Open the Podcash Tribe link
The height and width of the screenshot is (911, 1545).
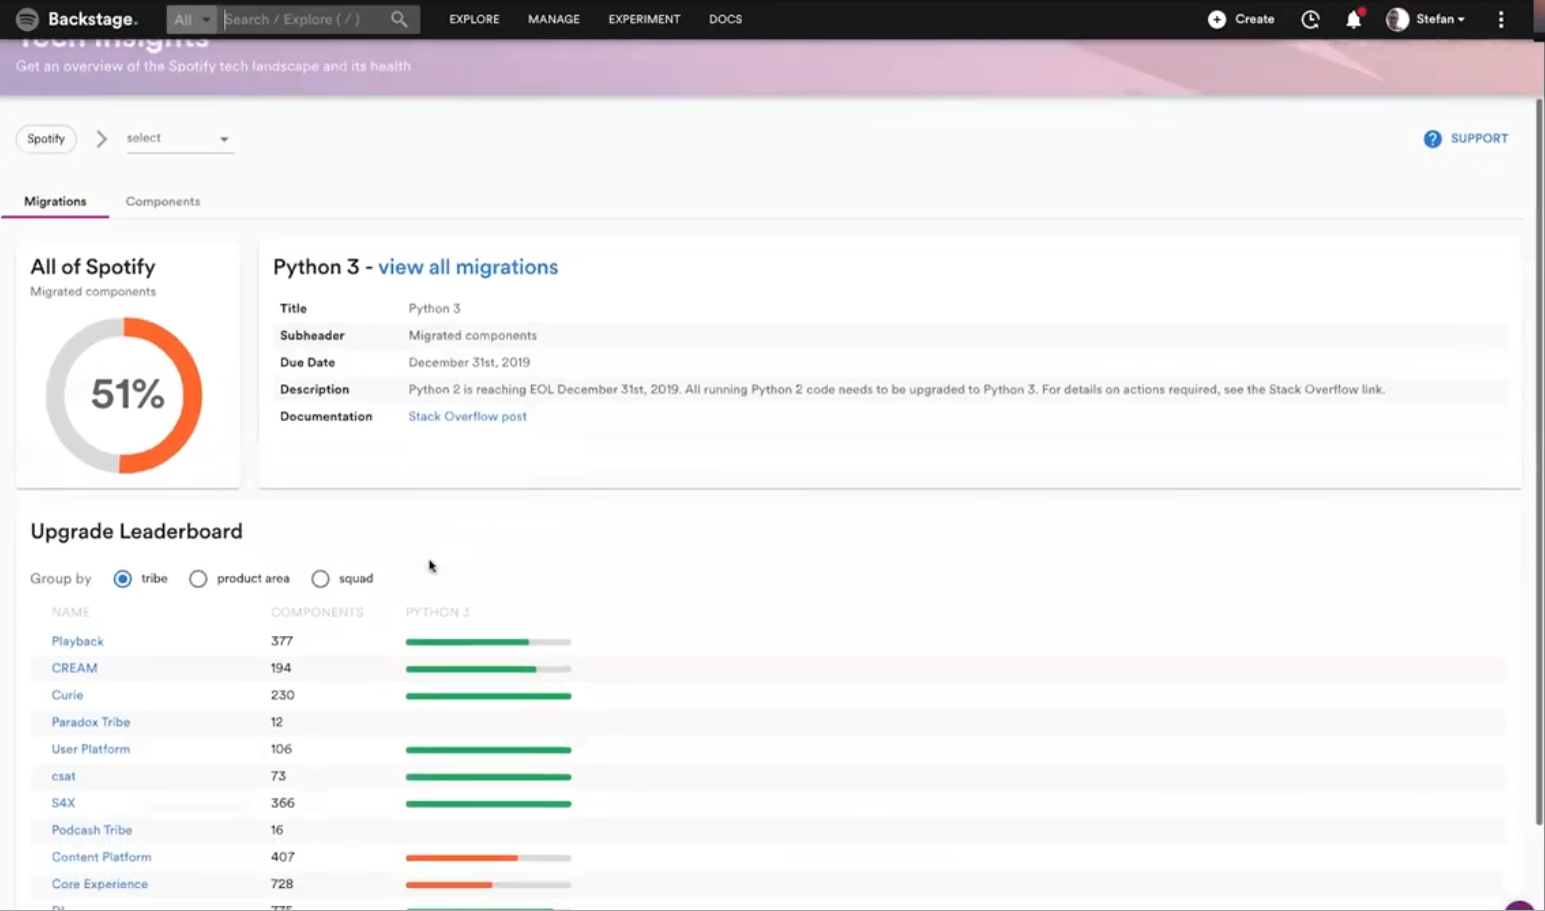pyautogui.click(x=92, y=830)
